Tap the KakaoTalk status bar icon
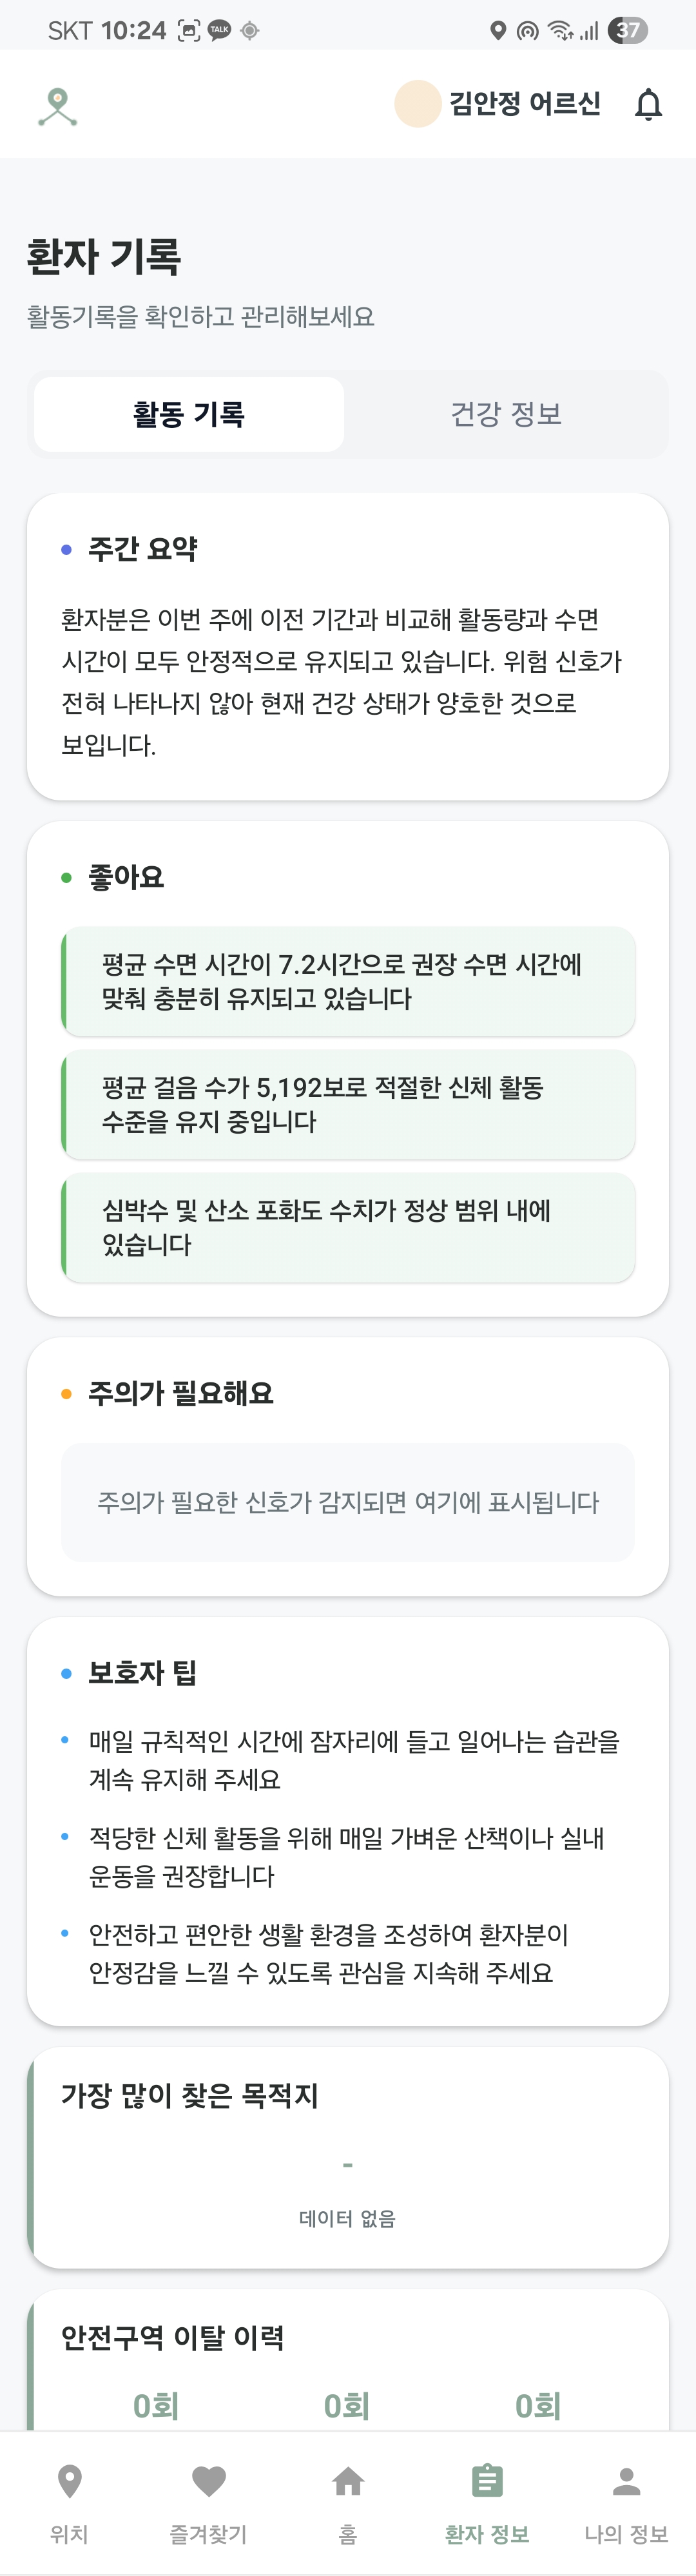 (x=219, y=30)
